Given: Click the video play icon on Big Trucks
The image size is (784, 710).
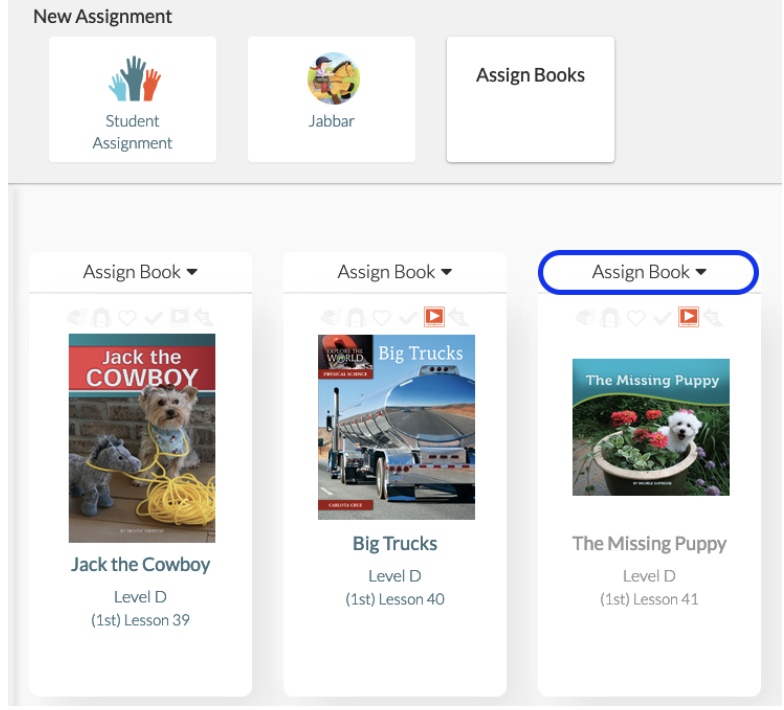Looking at the screenshot, I should click(x=434, y=317).
